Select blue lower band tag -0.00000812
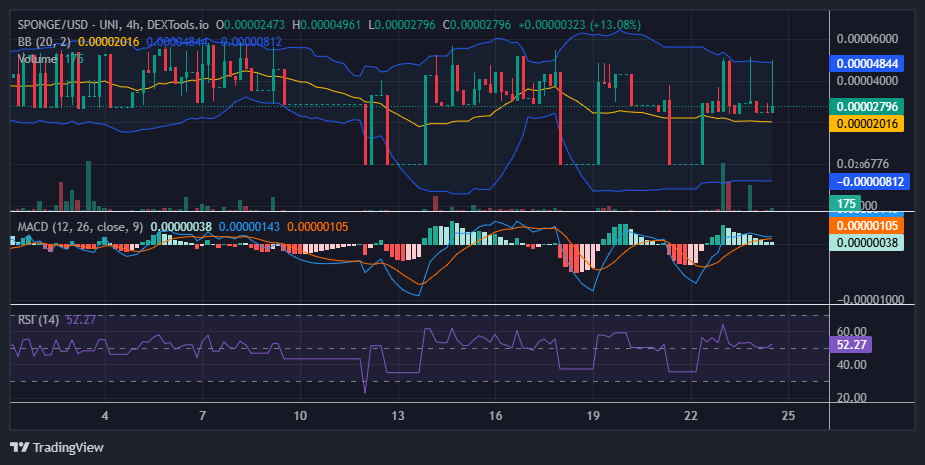Viewport: 925px width, 465px height. (870, 181)
